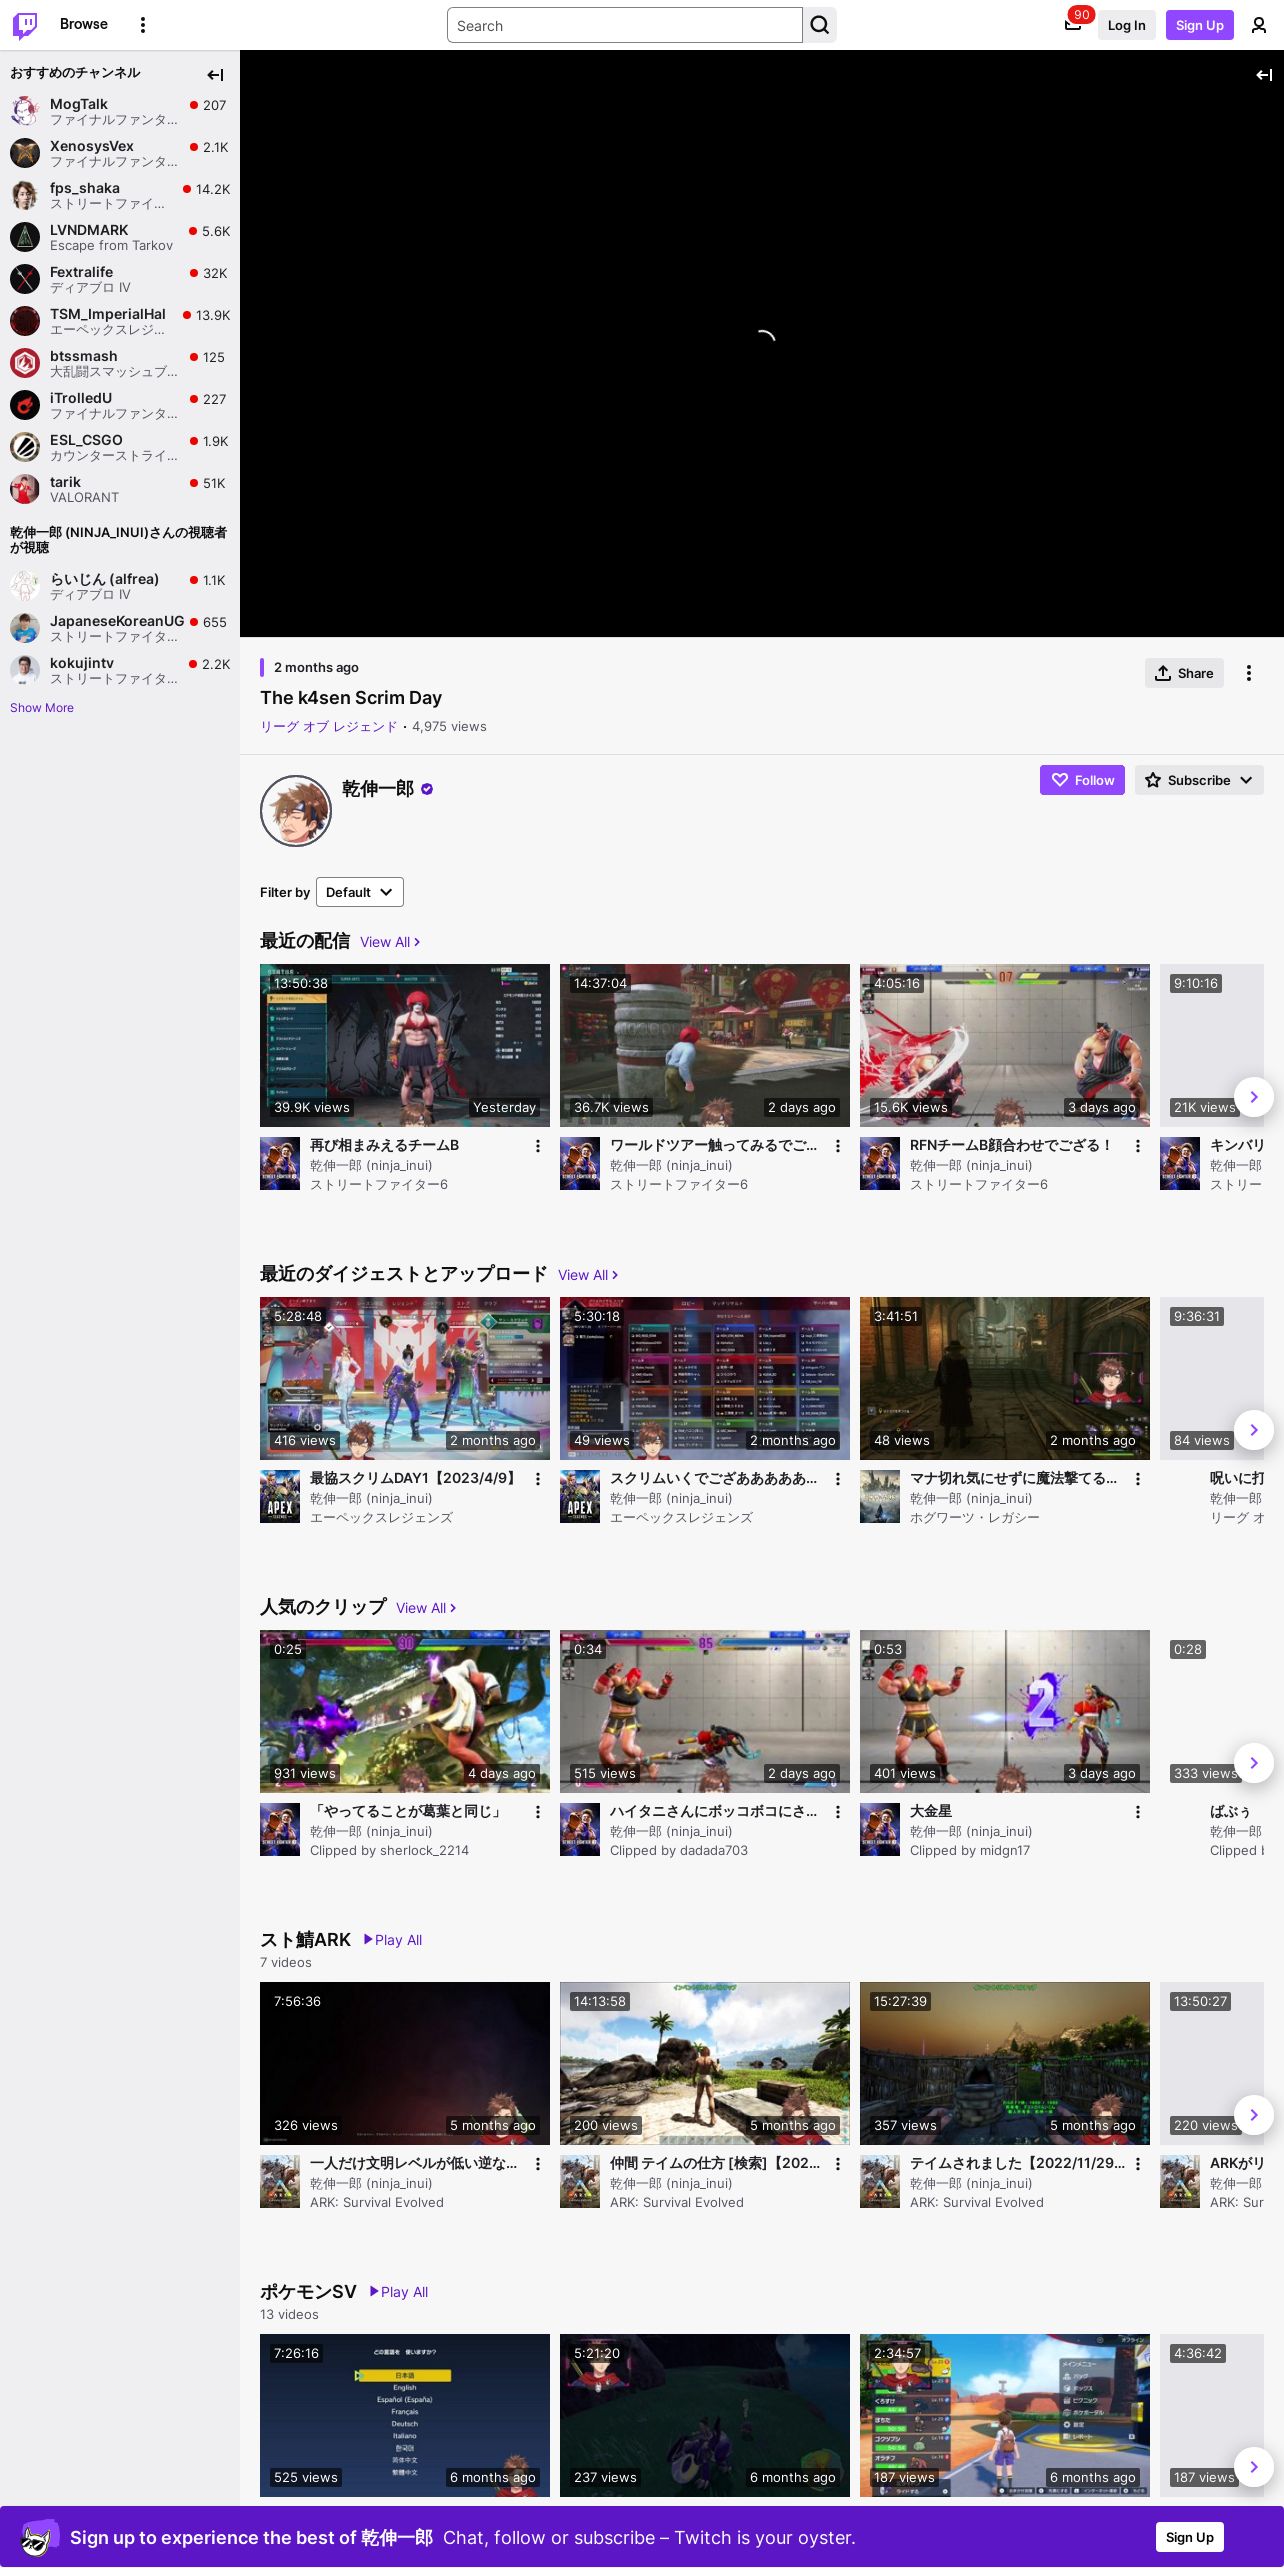1284x2568 pixels.
Task: Open the 0:25 clip thumbnail with 931 views
Action: point(405,1711)
